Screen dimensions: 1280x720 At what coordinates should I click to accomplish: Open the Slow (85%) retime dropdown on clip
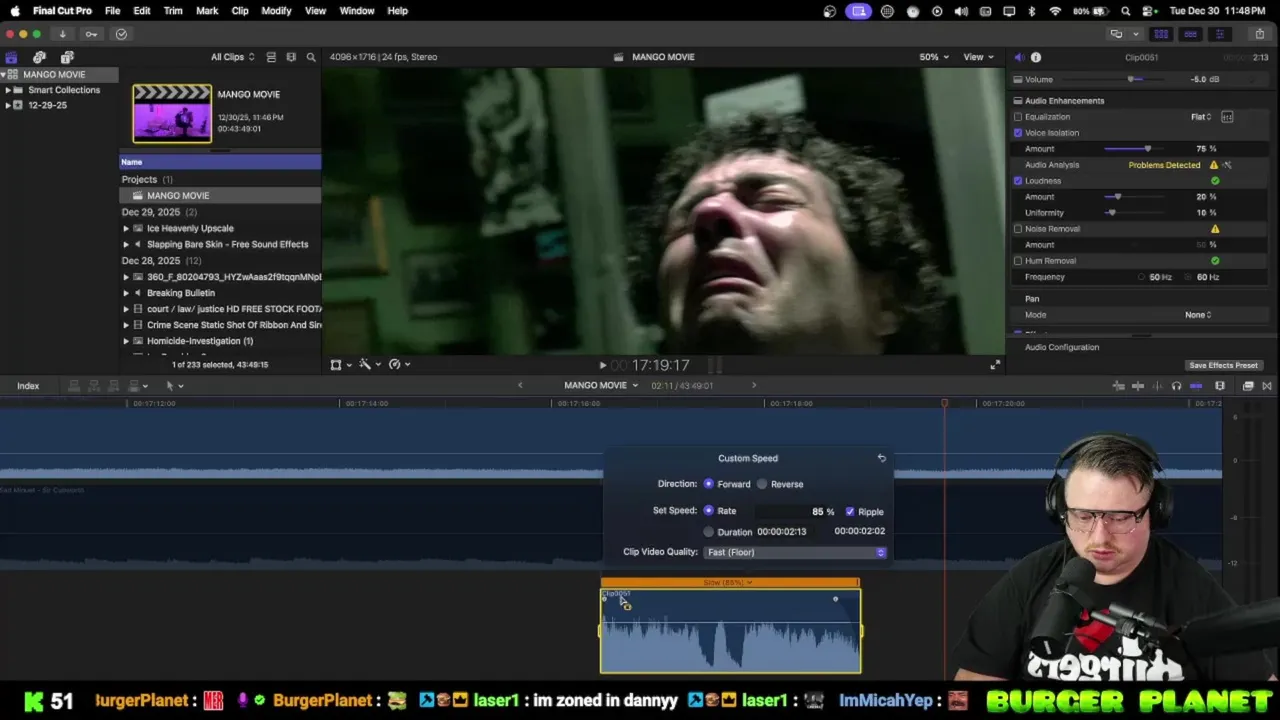click(729, 582)
